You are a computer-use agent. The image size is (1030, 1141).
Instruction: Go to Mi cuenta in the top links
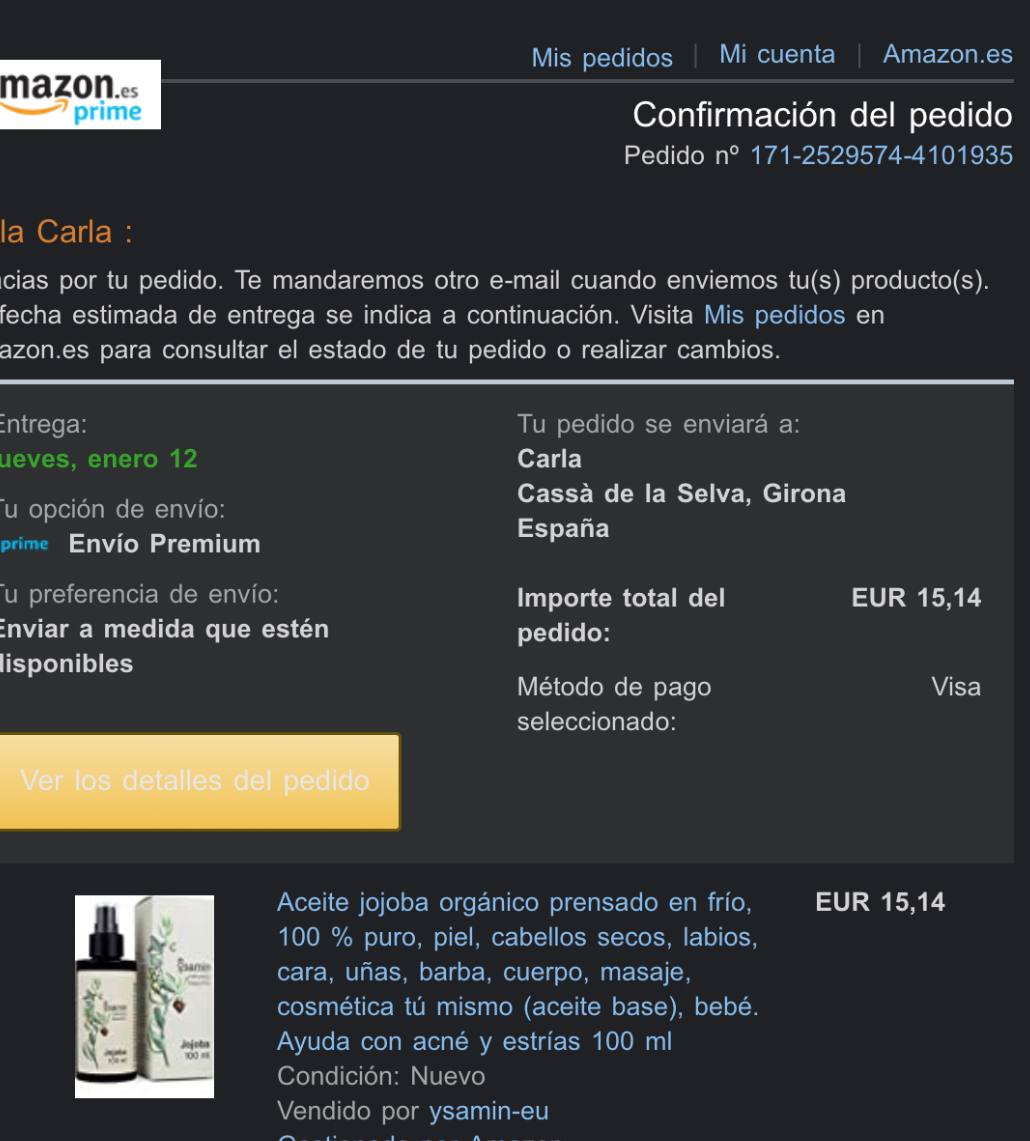click(x=777, y=54)
